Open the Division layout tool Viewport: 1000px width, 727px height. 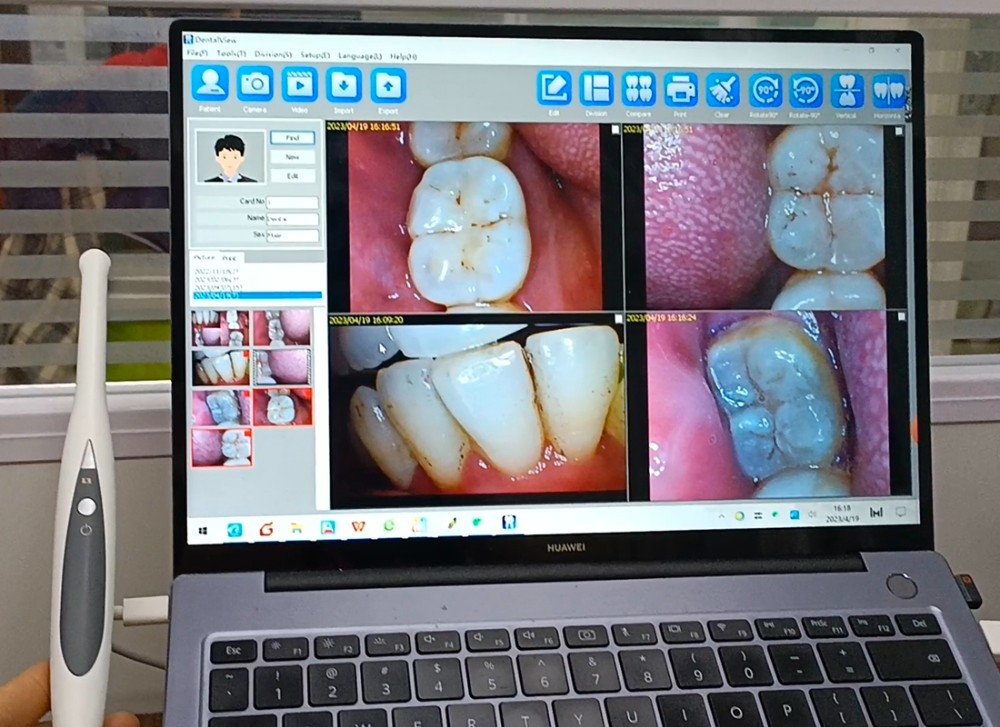(597, 89)
